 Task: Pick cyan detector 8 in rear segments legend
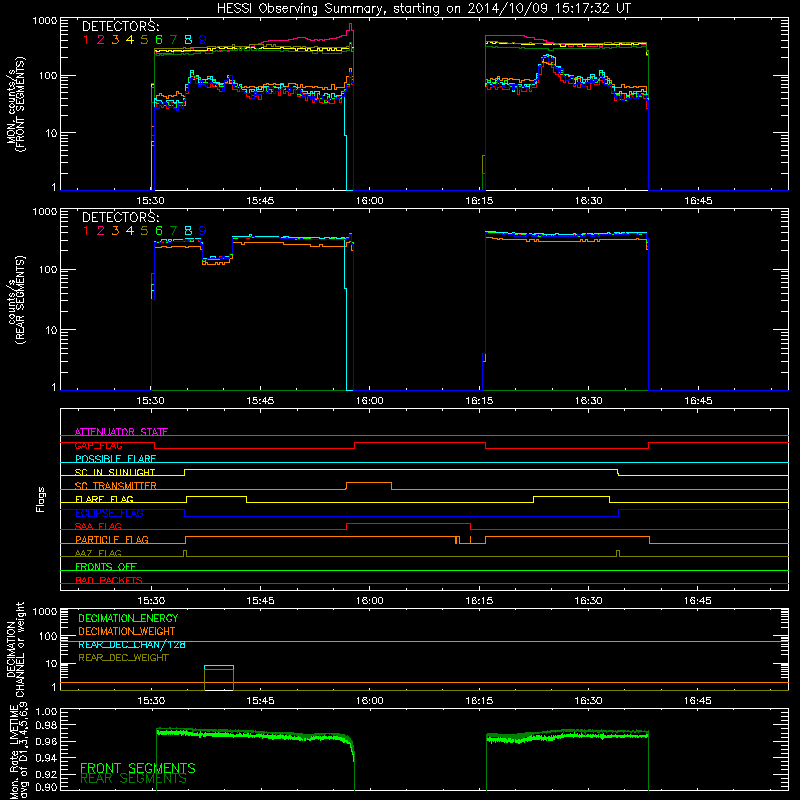tap(188, 231)
